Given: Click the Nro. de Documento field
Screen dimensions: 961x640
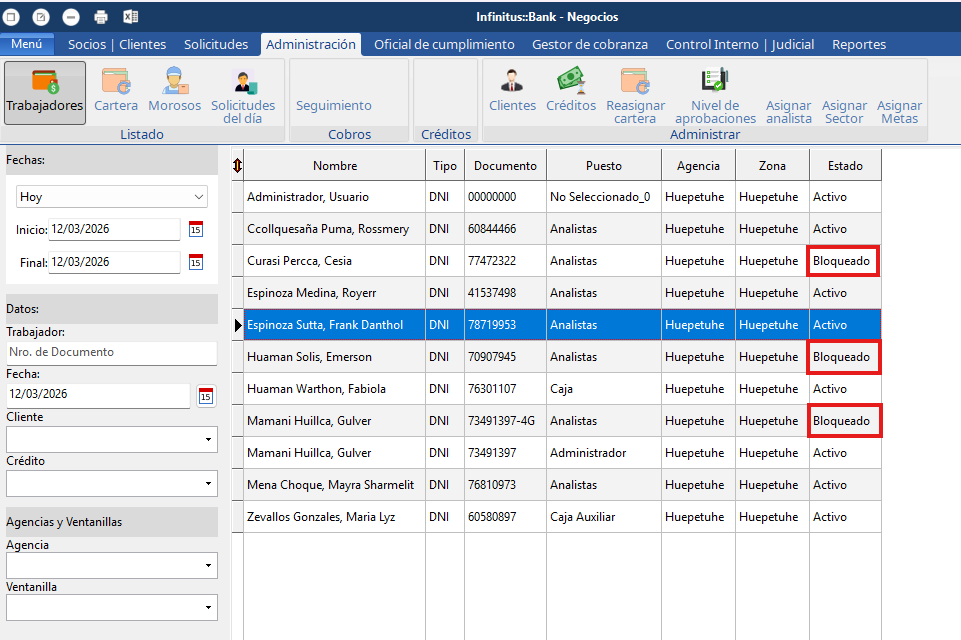Looking at the screenshot, I should pyautogui.click(x=111, y=352).
